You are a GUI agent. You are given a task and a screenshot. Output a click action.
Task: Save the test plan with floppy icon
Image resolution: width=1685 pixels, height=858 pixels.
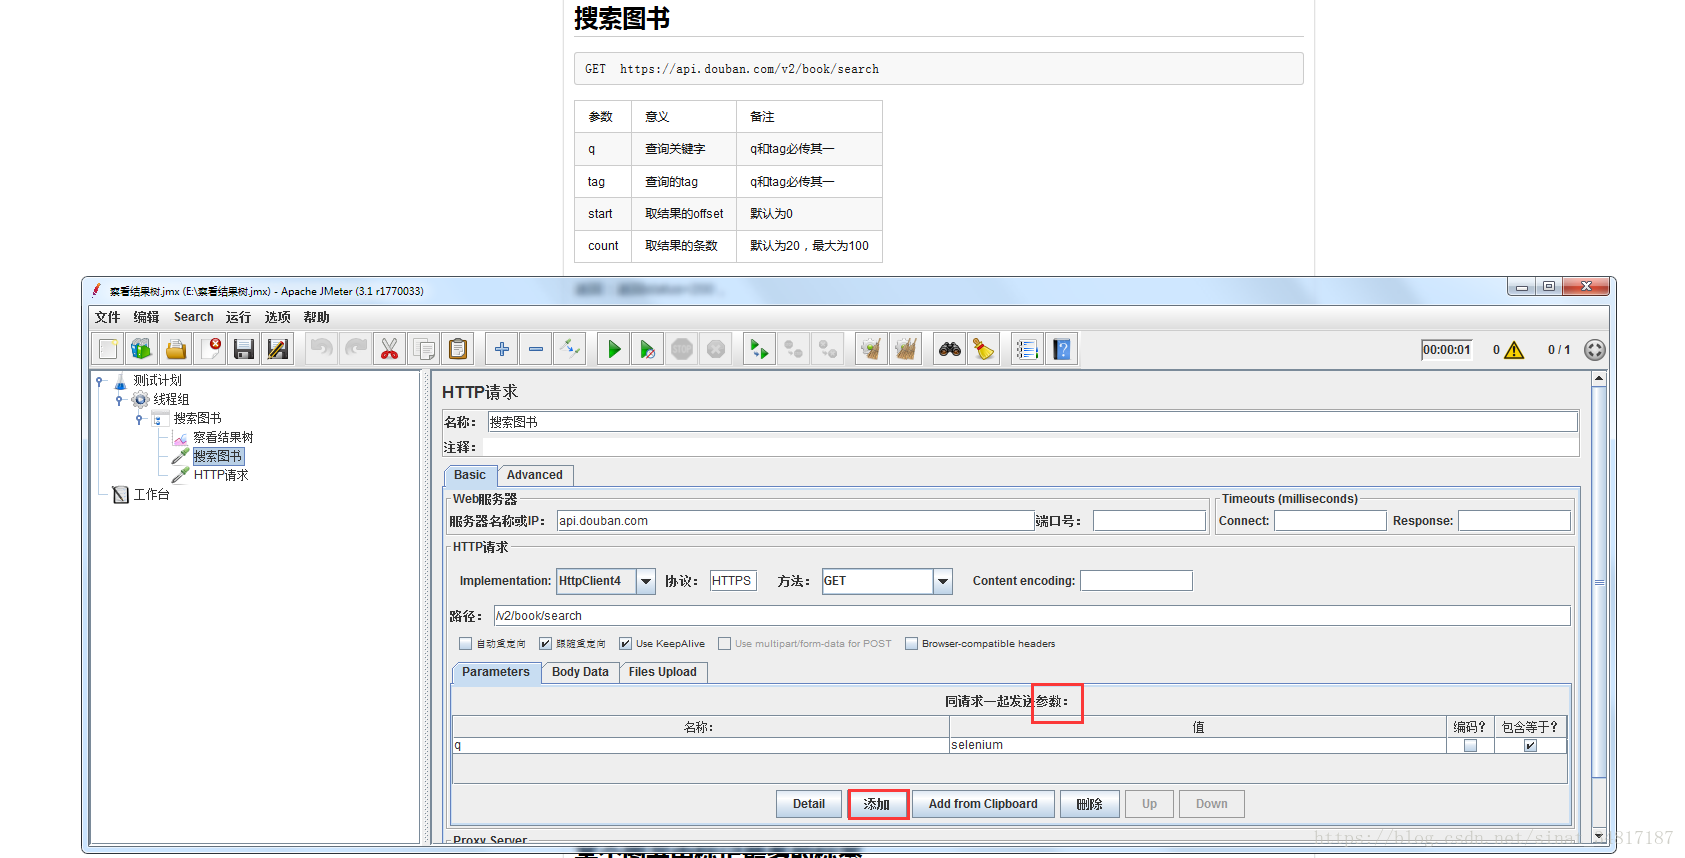(244, 349)
